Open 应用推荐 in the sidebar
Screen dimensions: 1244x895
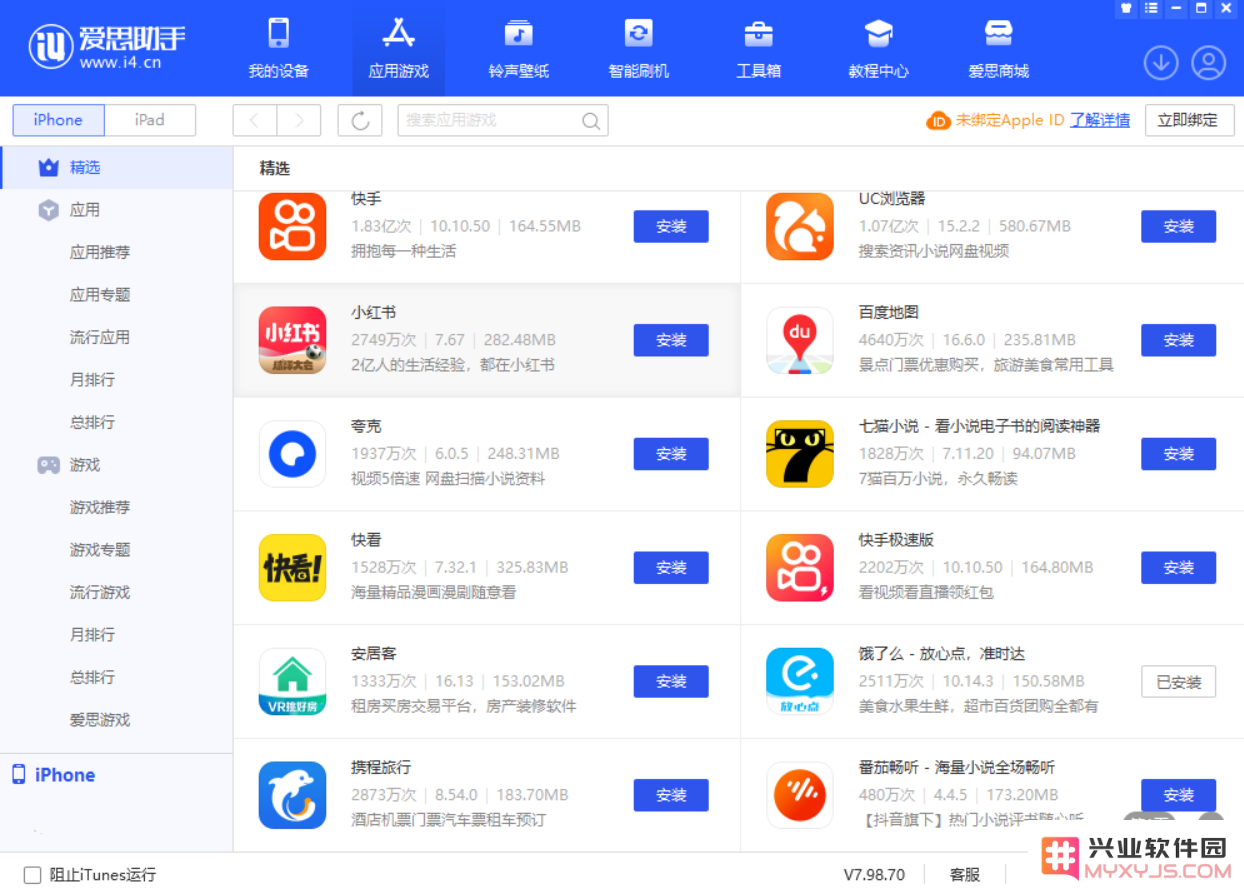pyautogui.click(x=100, y=252)
